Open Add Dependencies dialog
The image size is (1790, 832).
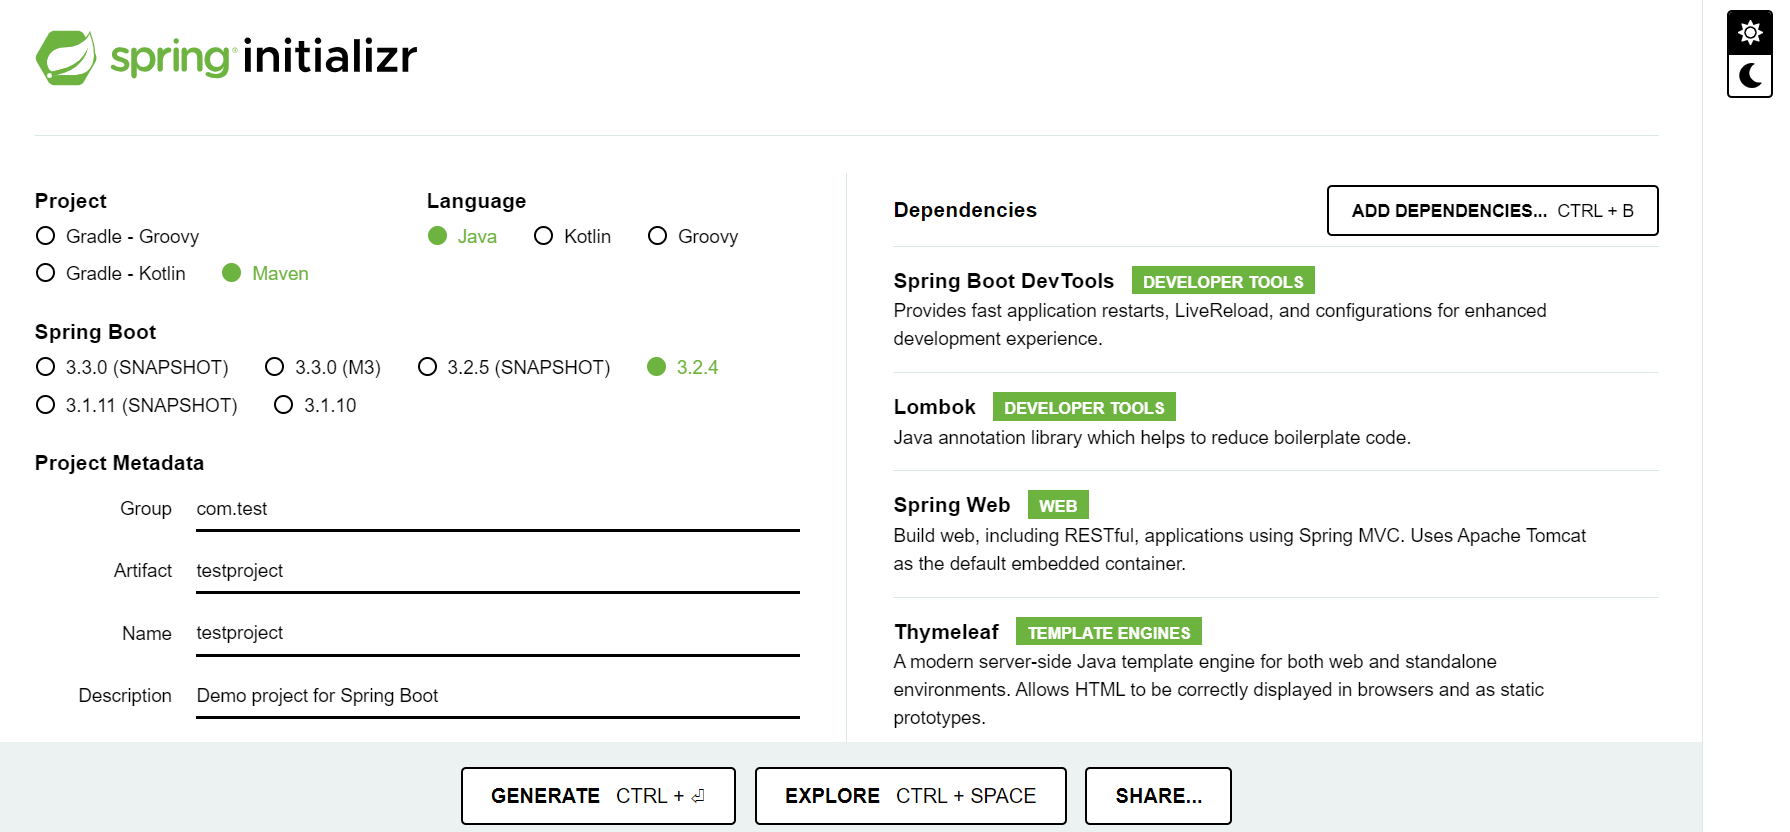pos(1492,211)
